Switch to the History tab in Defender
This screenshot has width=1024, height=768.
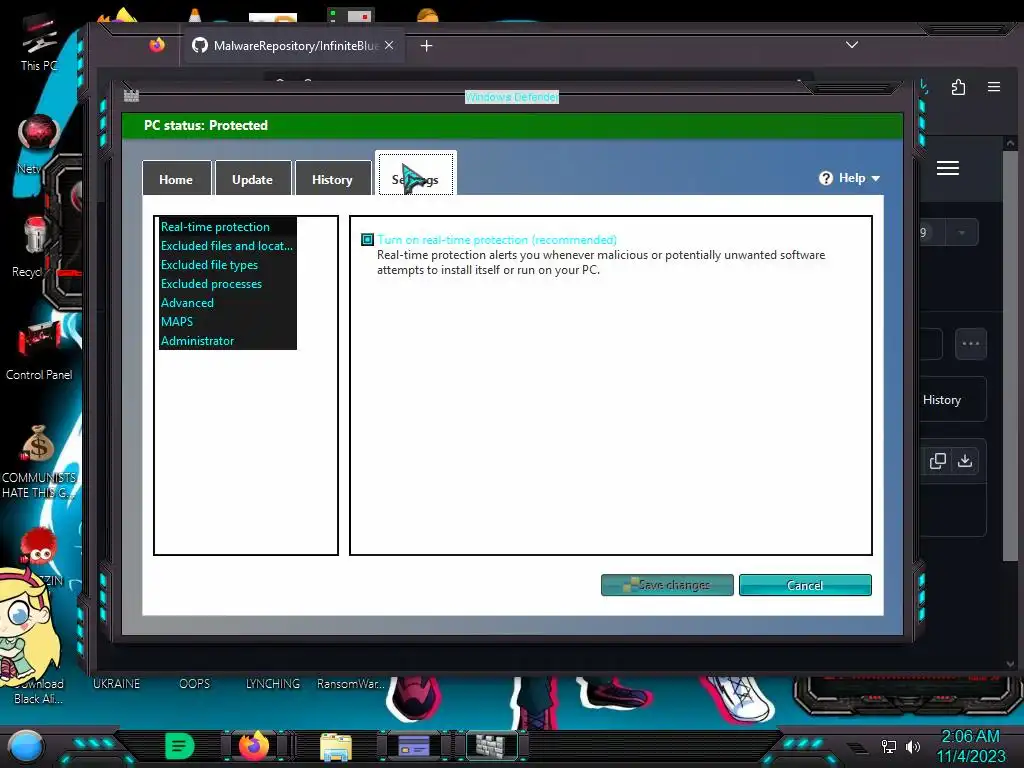[332, 179]
